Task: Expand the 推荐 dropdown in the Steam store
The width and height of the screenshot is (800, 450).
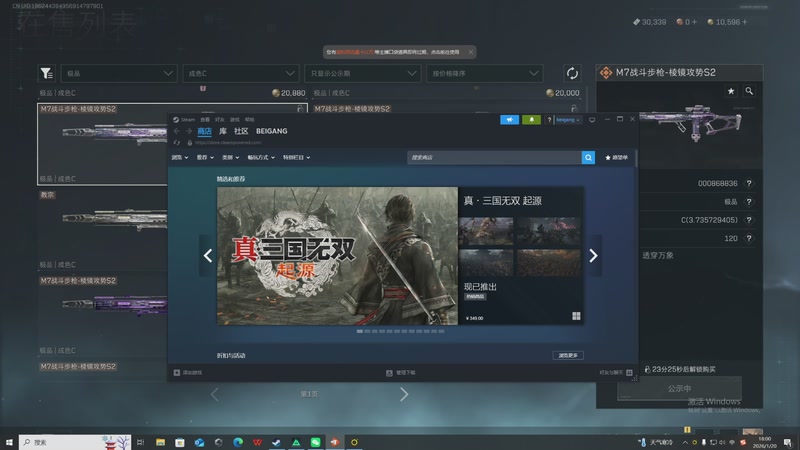Action: coord(205,158)
